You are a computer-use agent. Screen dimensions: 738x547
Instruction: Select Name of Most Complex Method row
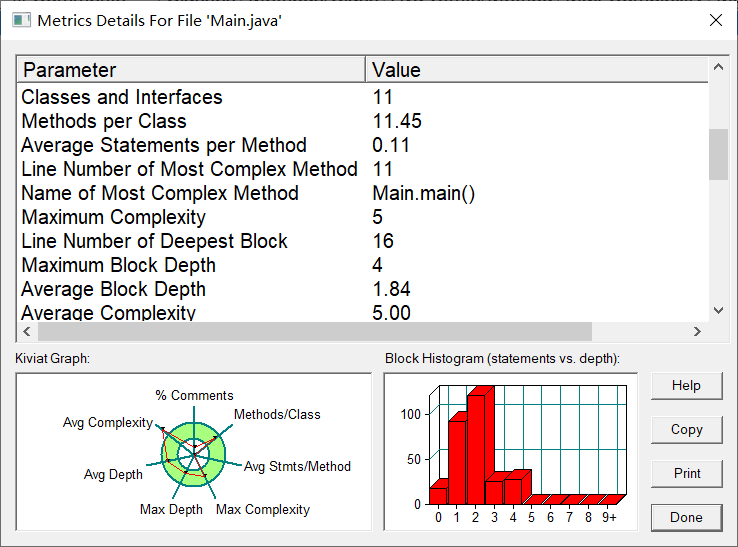pos(362,193)
